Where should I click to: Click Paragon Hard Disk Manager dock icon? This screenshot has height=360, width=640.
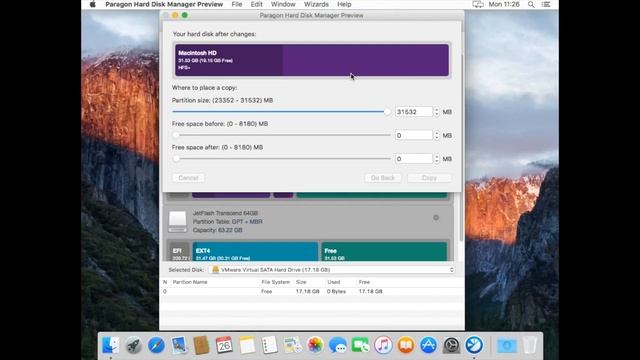[x=474, y=345]
